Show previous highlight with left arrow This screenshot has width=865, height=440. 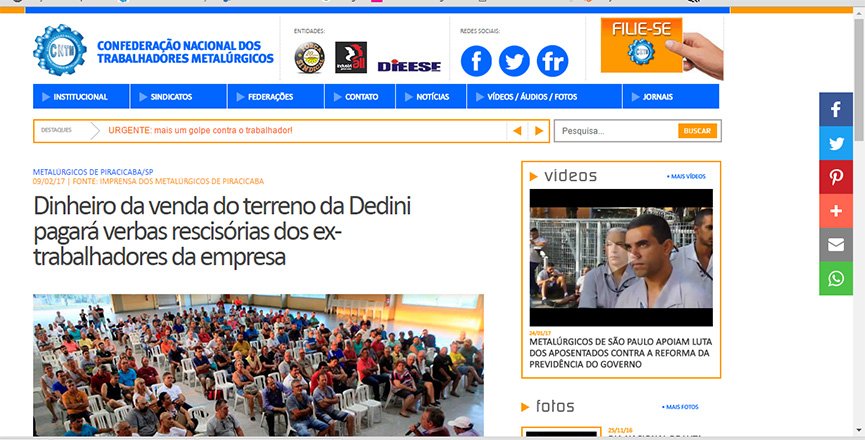[x=517, y=131]
